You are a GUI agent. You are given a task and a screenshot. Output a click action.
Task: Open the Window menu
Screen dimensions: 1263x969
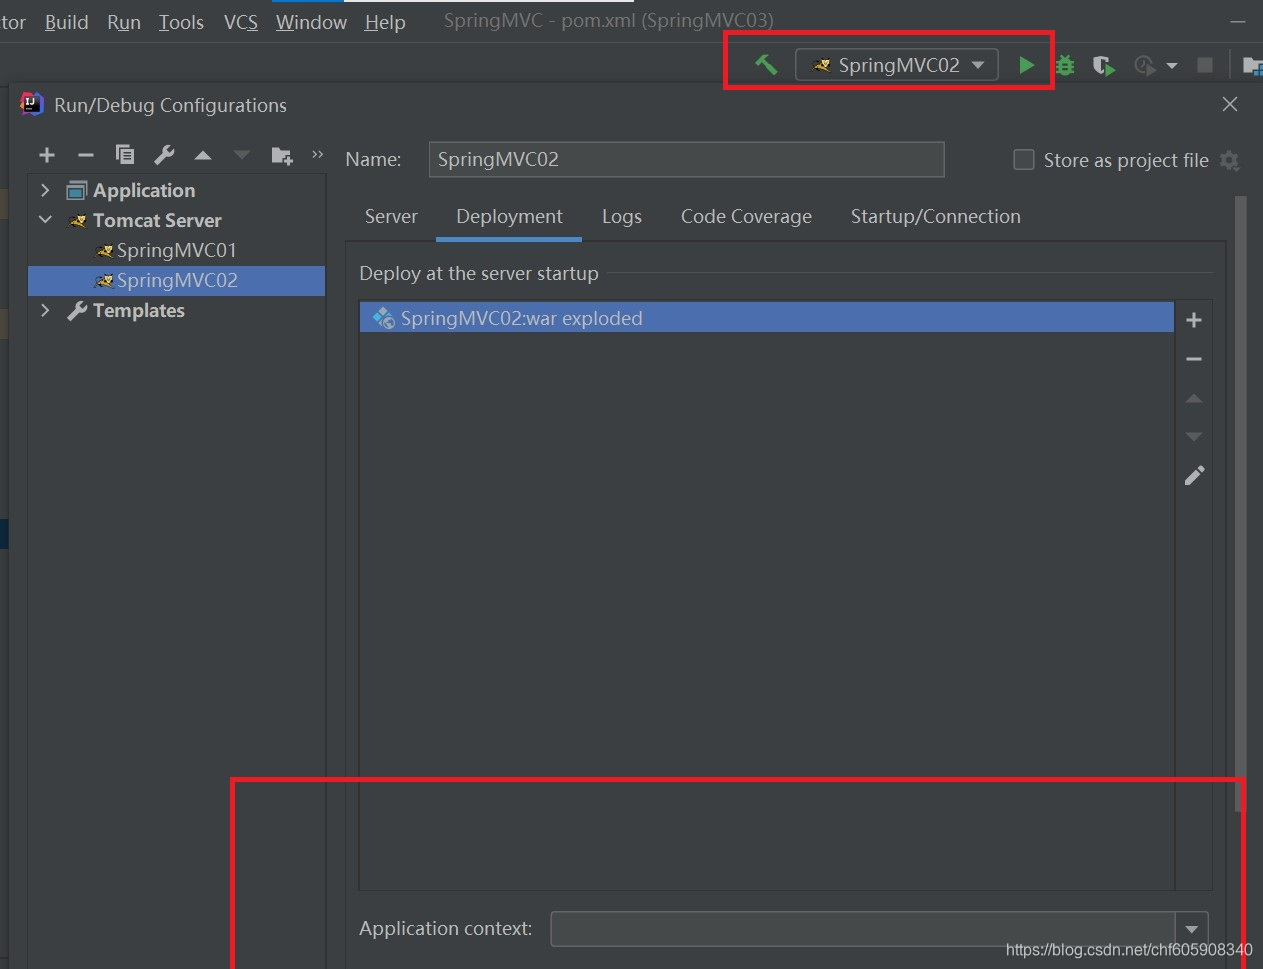pos(311,22)
